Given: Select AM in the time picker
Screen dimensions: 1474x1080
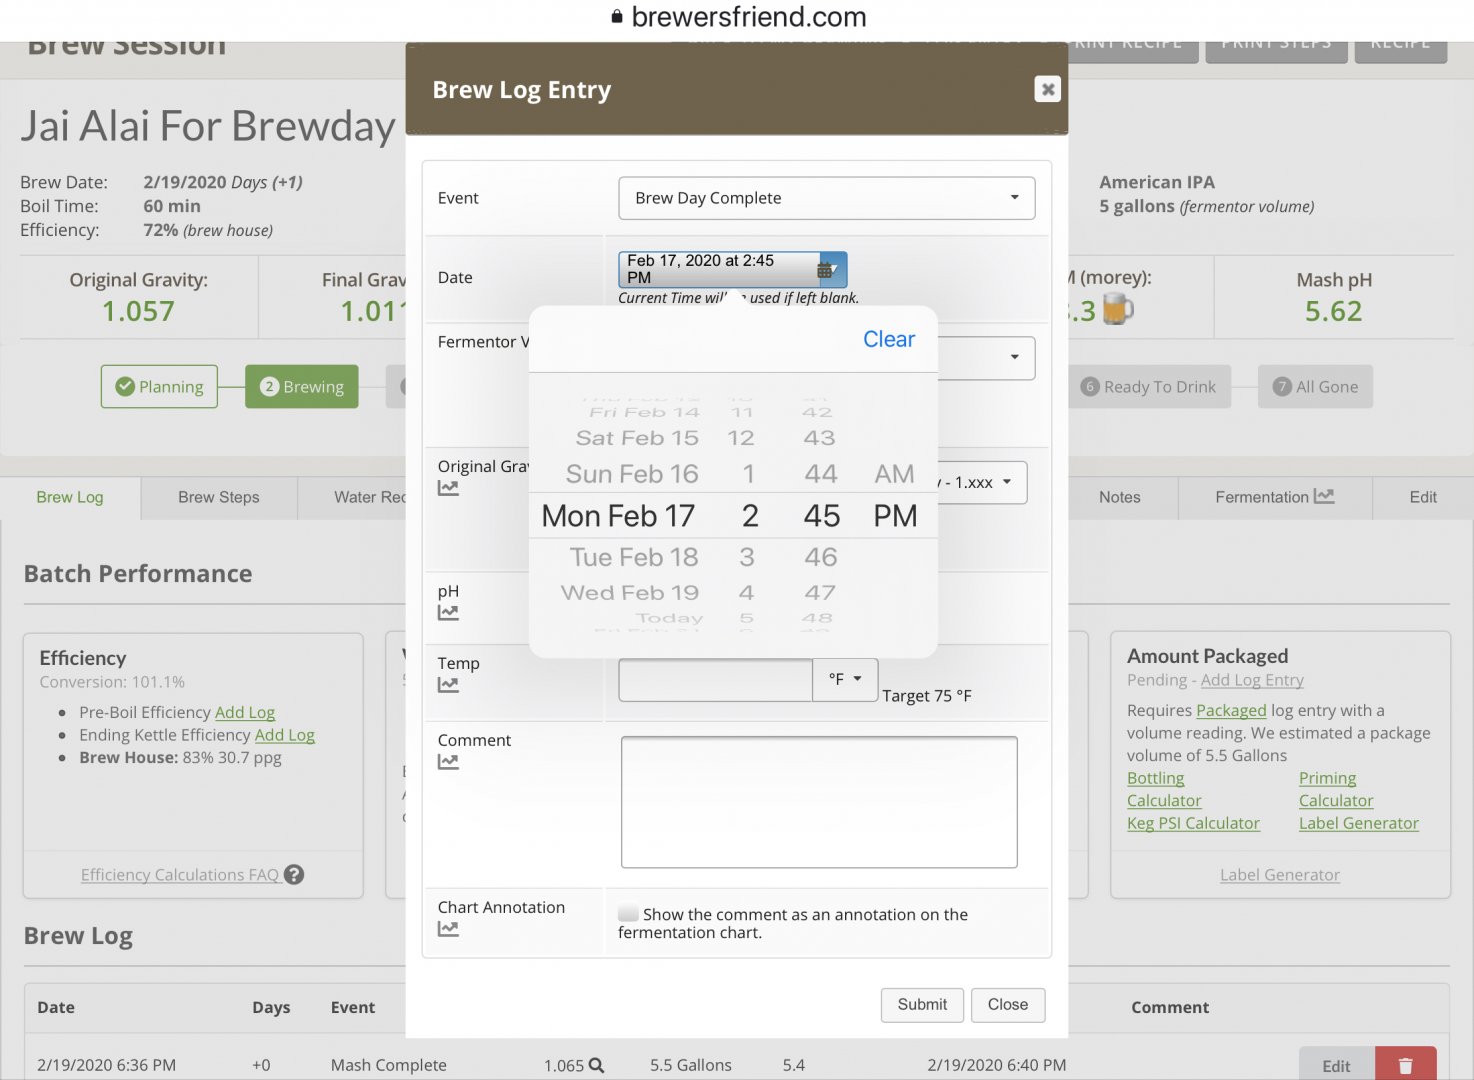Looking at the screenshot, I should point(894,474).
